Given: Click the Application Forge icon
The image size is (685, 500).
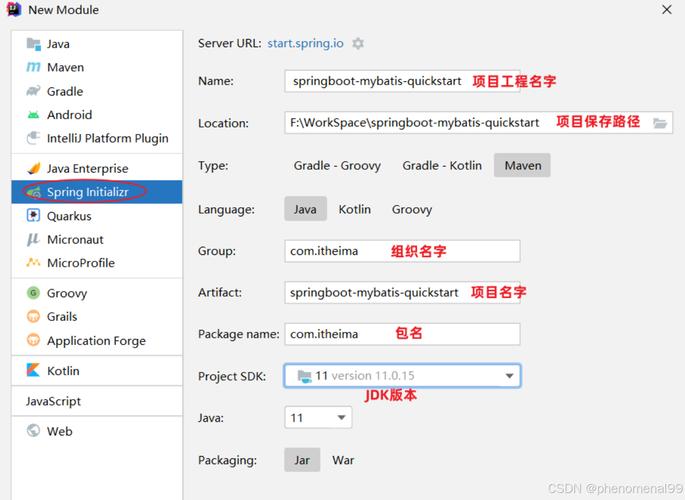Looking at the screenshot, I should tap(34, 340).
